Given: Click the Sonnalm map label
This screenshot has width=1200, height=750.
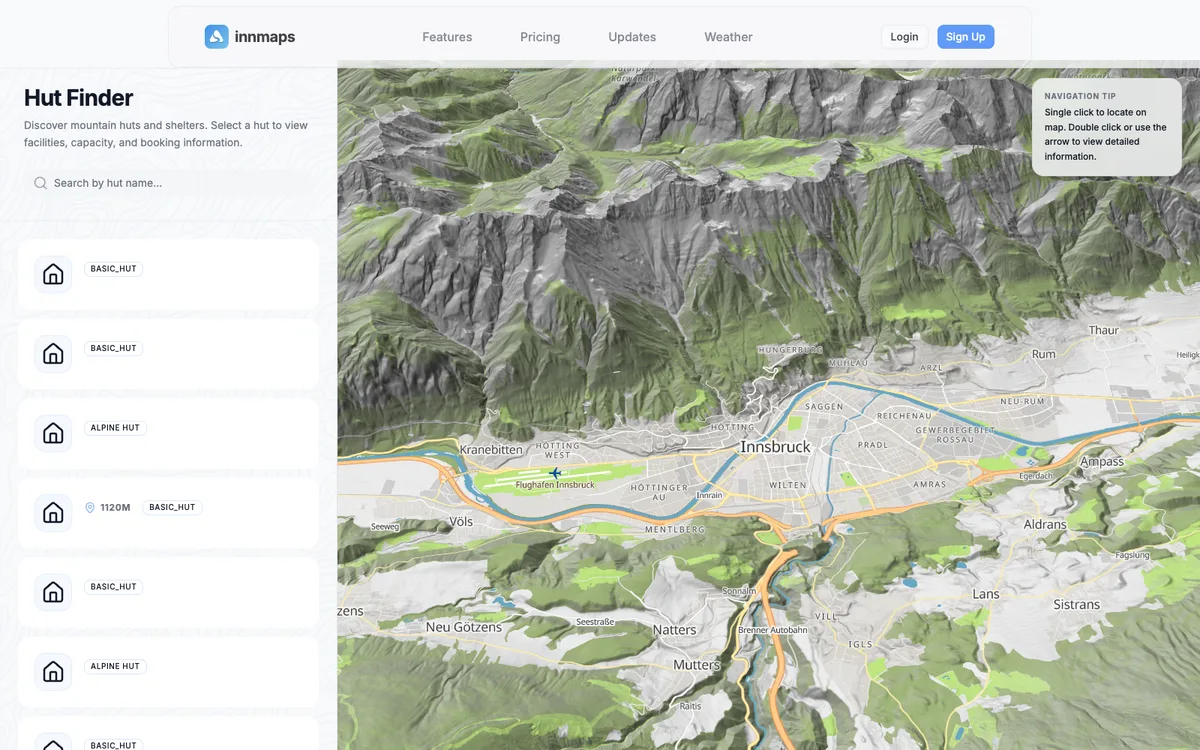Looking at the screenshot, I should [739, 591].
